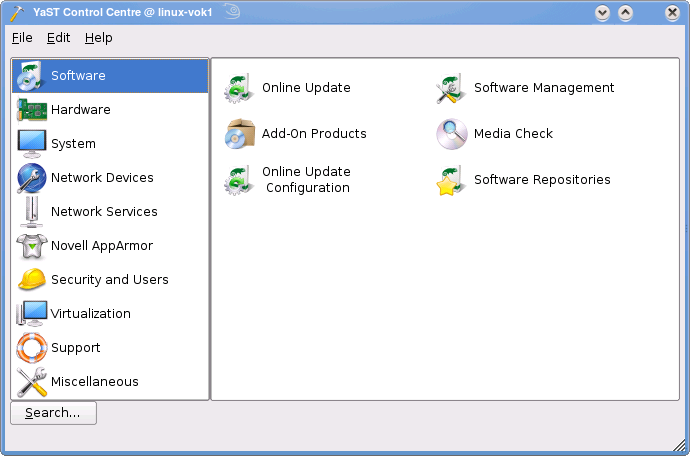The image size is (690, 456).
Task: Click the Software Management label
Action: pyautogui.click(x=544, y=88)
